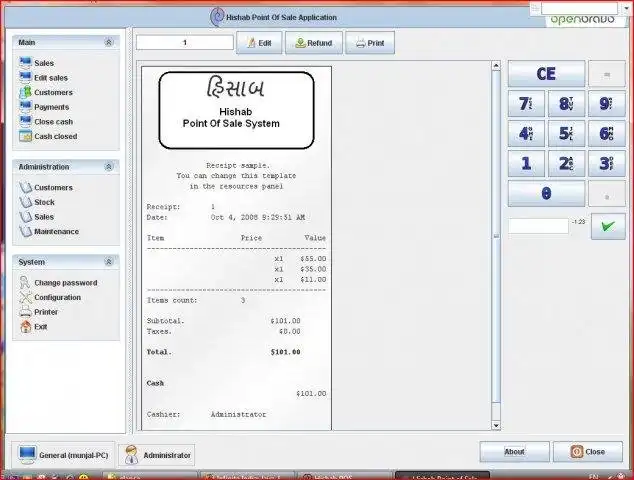Open the About dialog

point(514,451)
